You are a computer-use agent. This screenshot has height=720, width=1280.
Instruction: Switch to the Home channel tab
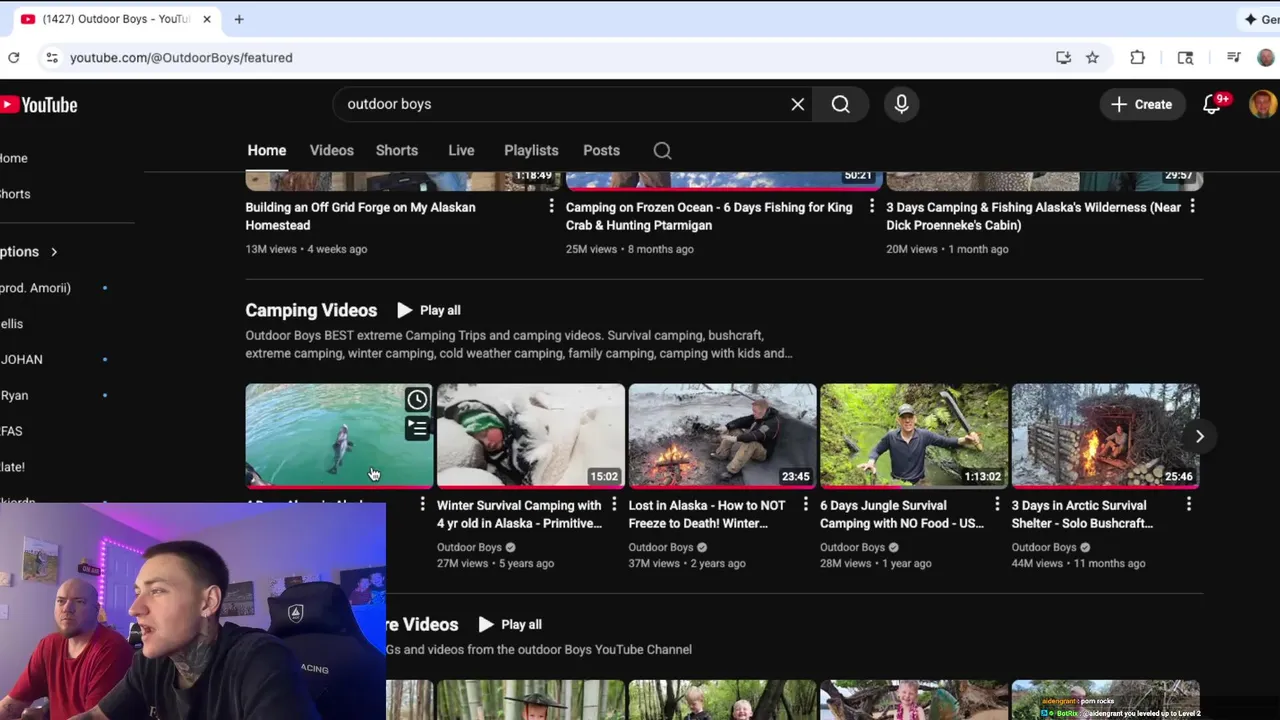267,150
